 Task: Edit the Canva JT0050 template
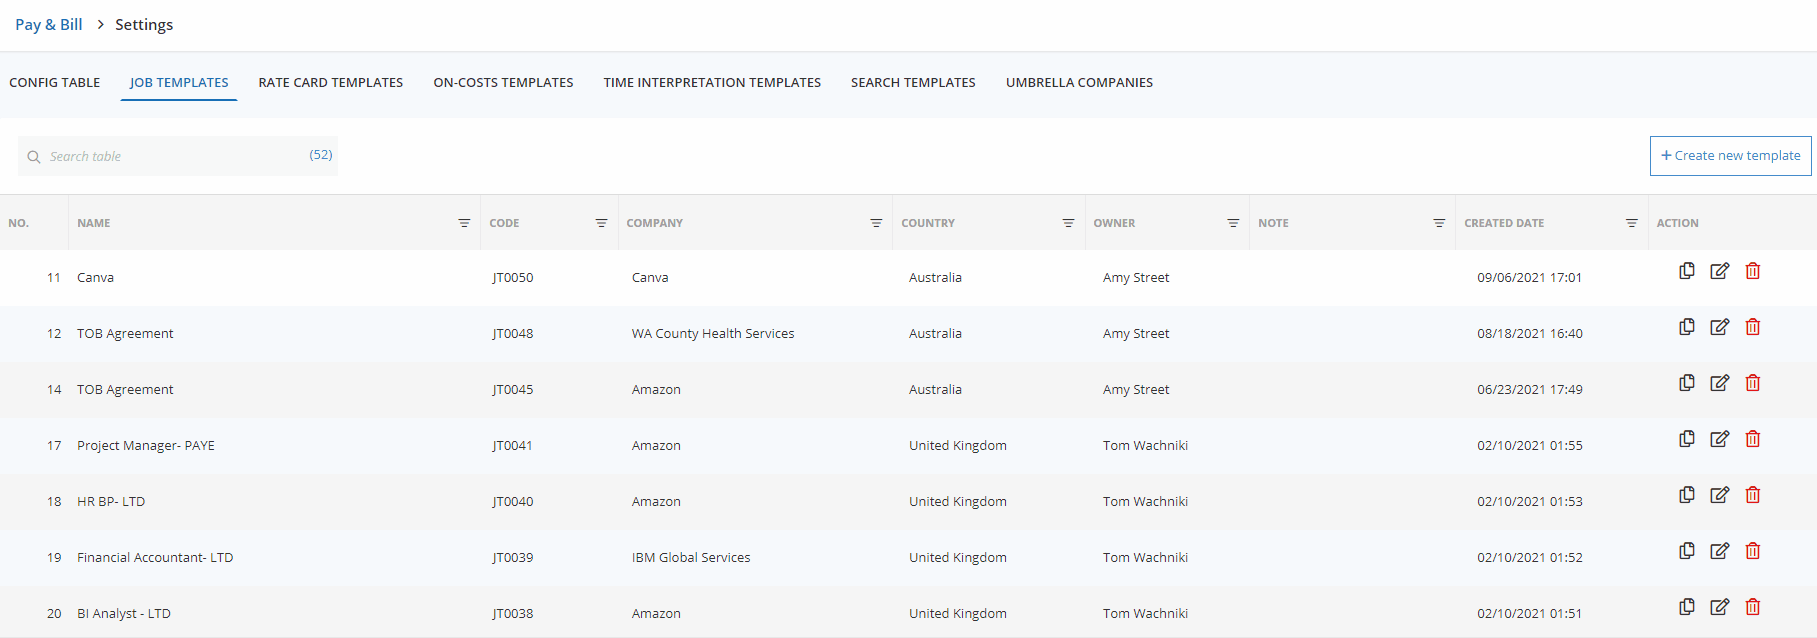coord(1719,271)
